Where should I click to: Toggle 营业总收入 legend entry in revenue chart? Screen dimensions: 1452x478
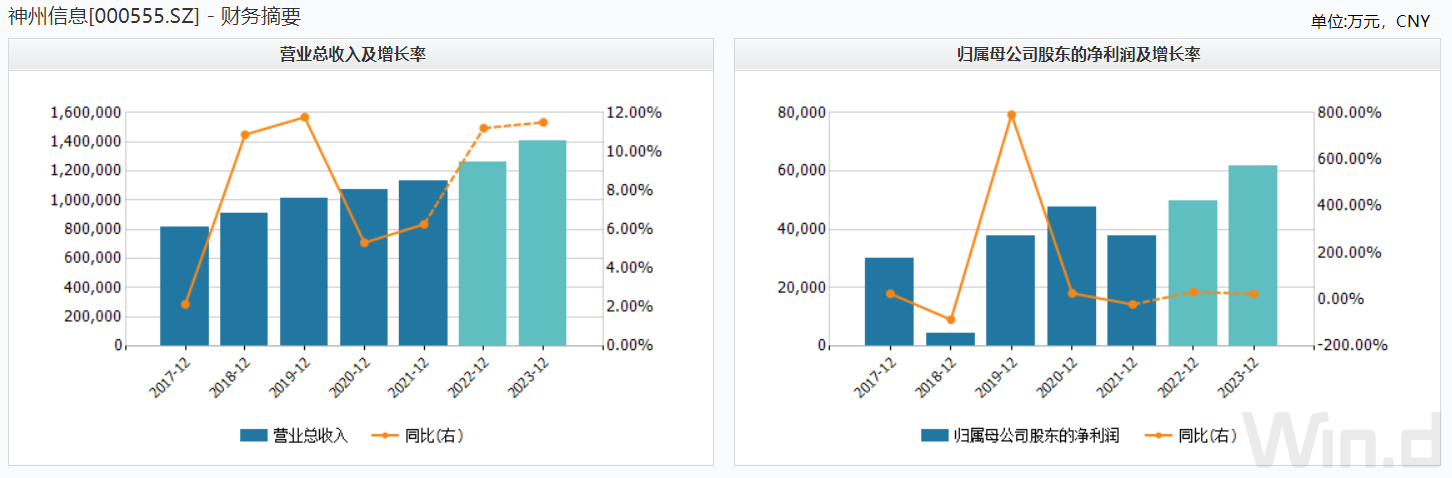294,435
